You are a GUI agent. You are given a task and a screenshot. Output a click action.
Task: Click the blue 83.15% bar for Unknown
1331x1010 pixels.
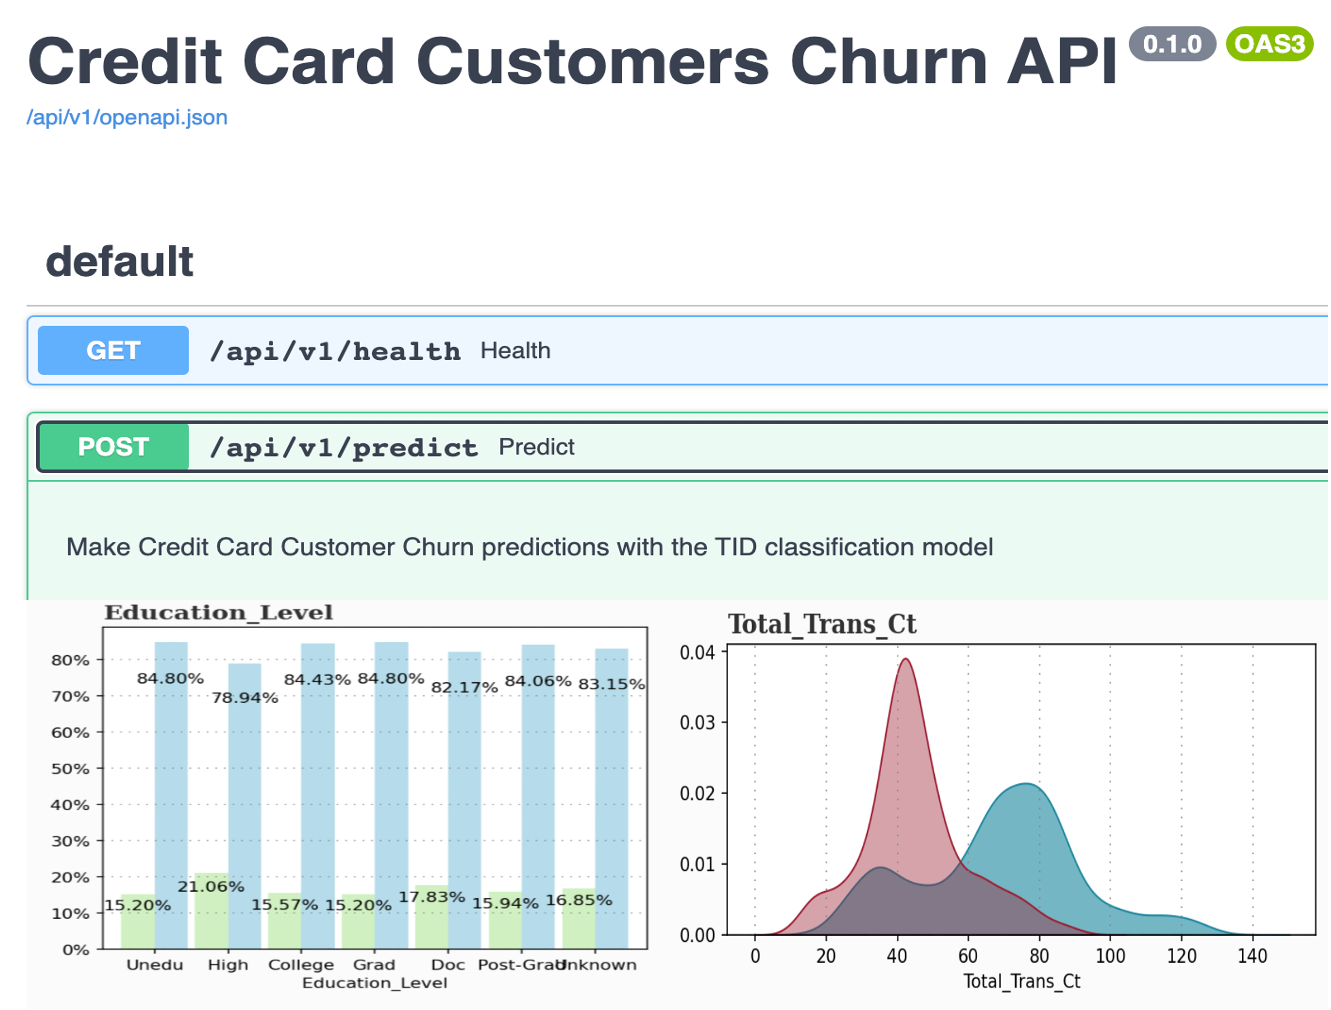pos(612,800)
